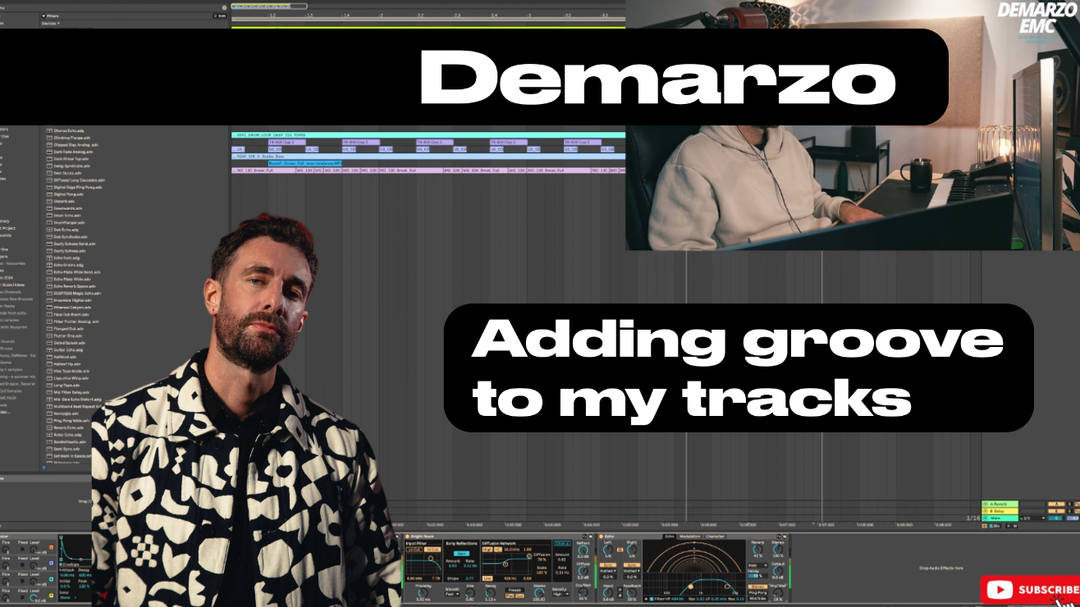The height and width of the screenshot is (607, 1080).
Task: Switch to the Modulation tab in Echo
Action: pyautogui.click(x=690, y=537)
